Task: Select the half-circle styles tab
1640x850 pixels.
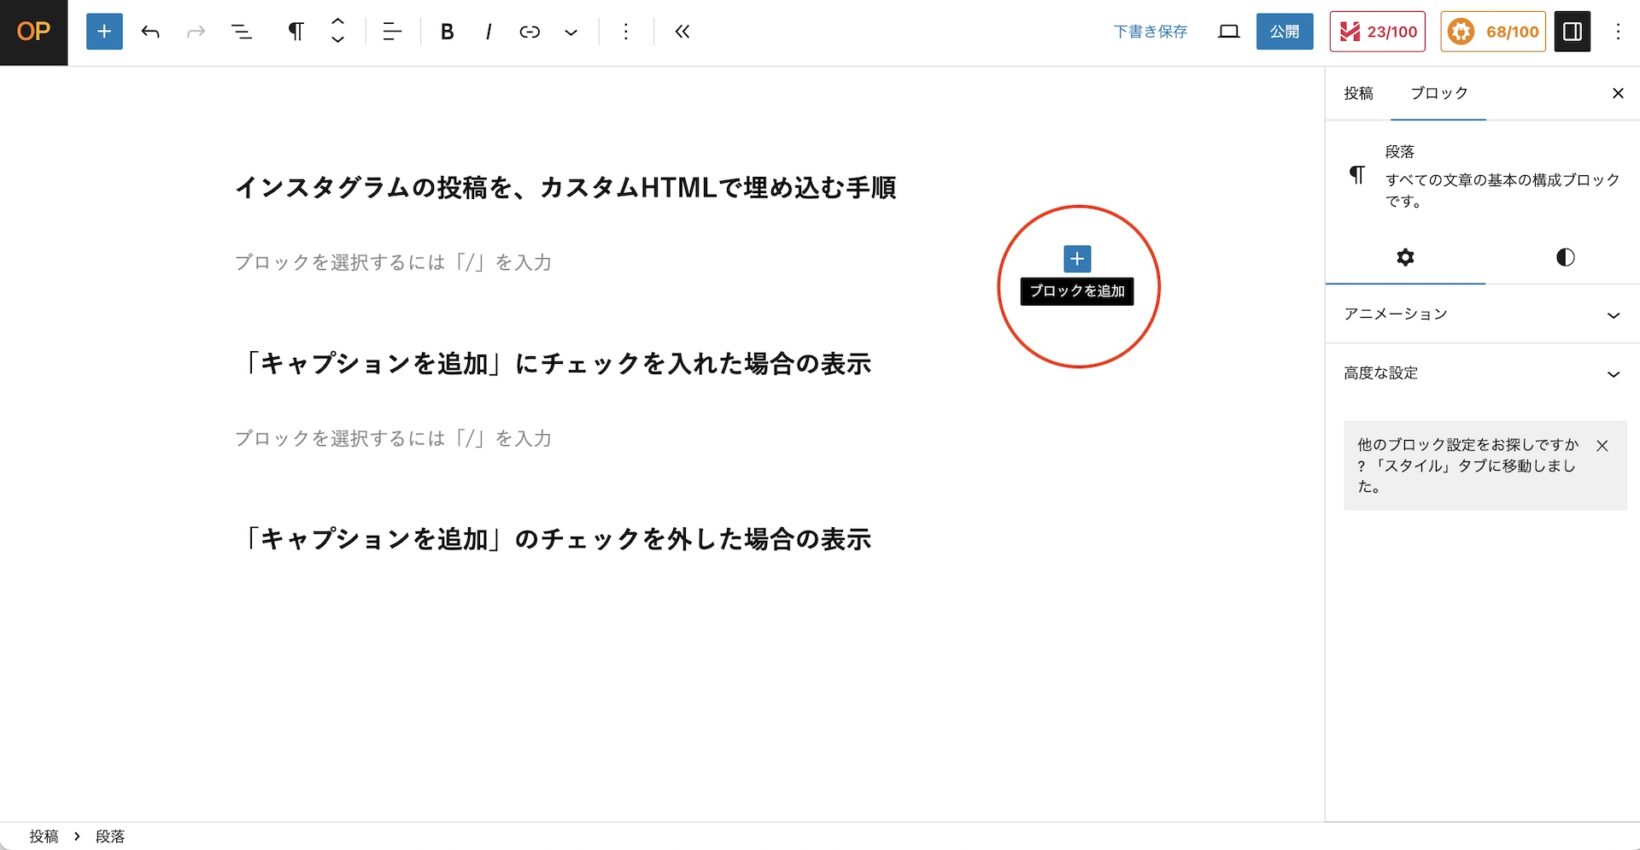Action: (x=1565, y=258)
